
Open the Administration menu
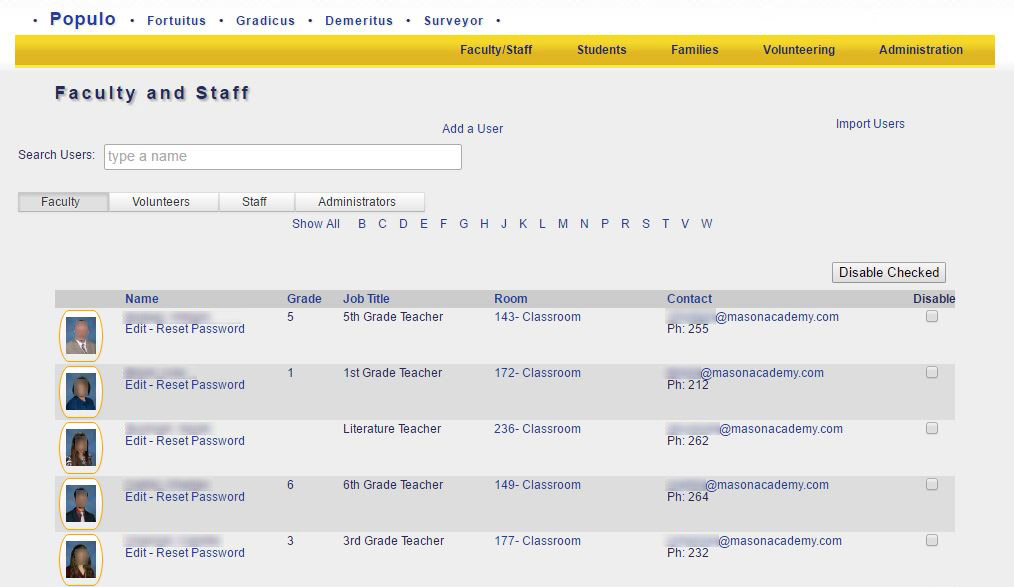pos(920,50)
